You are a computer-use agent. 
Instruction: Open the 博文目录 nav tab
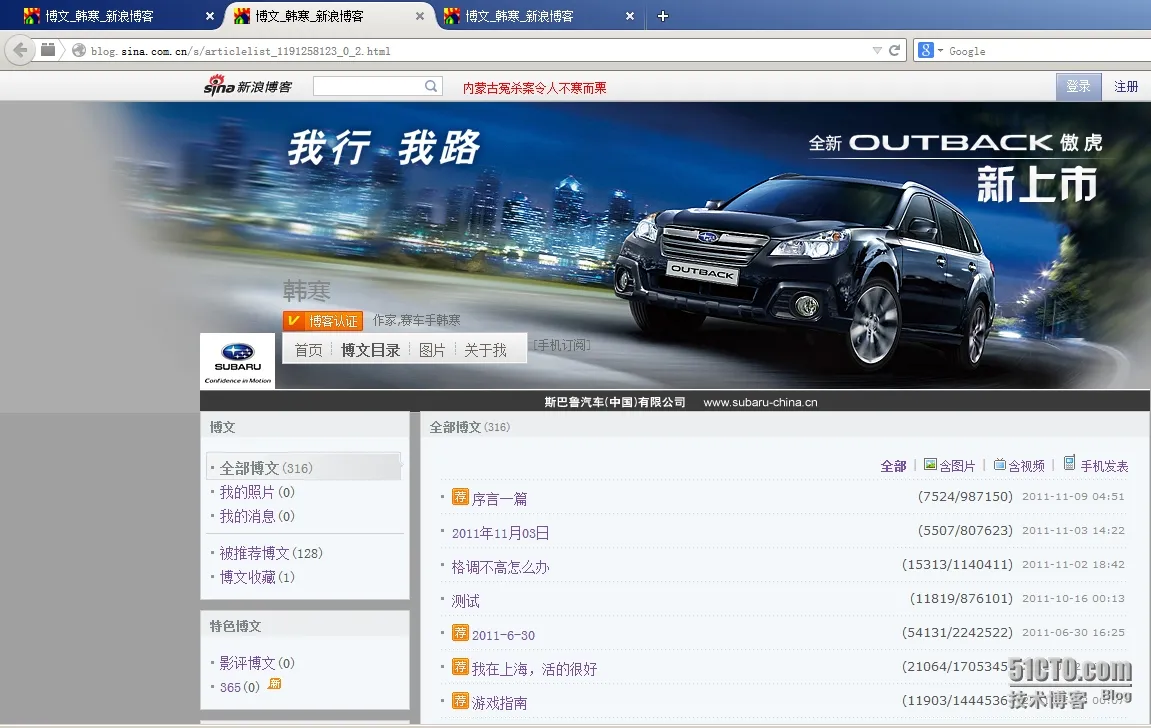(x=371, y=350)
